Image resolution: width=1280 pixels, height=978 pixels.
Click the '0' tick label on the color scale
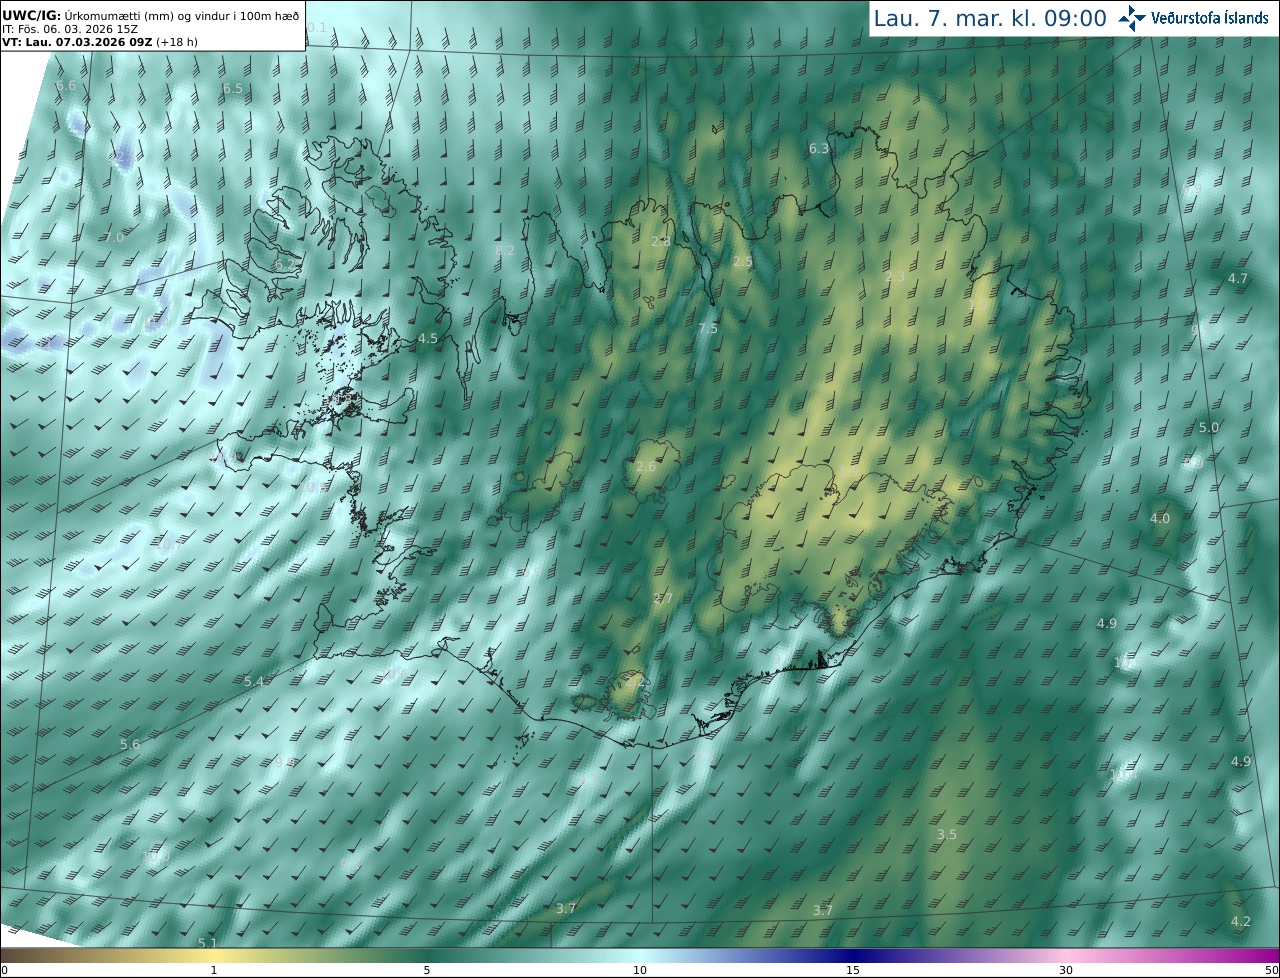pos(4,971)
